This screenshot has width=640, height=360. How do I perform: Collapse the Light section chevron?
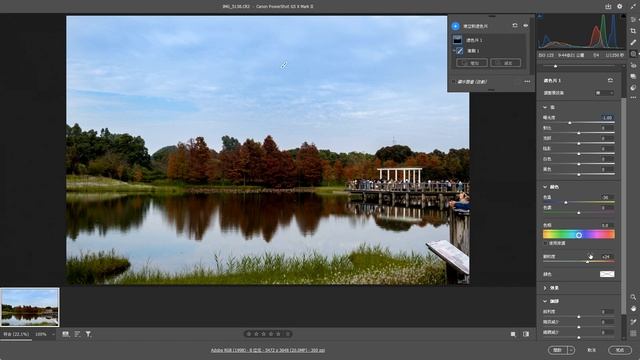(545, 107)
